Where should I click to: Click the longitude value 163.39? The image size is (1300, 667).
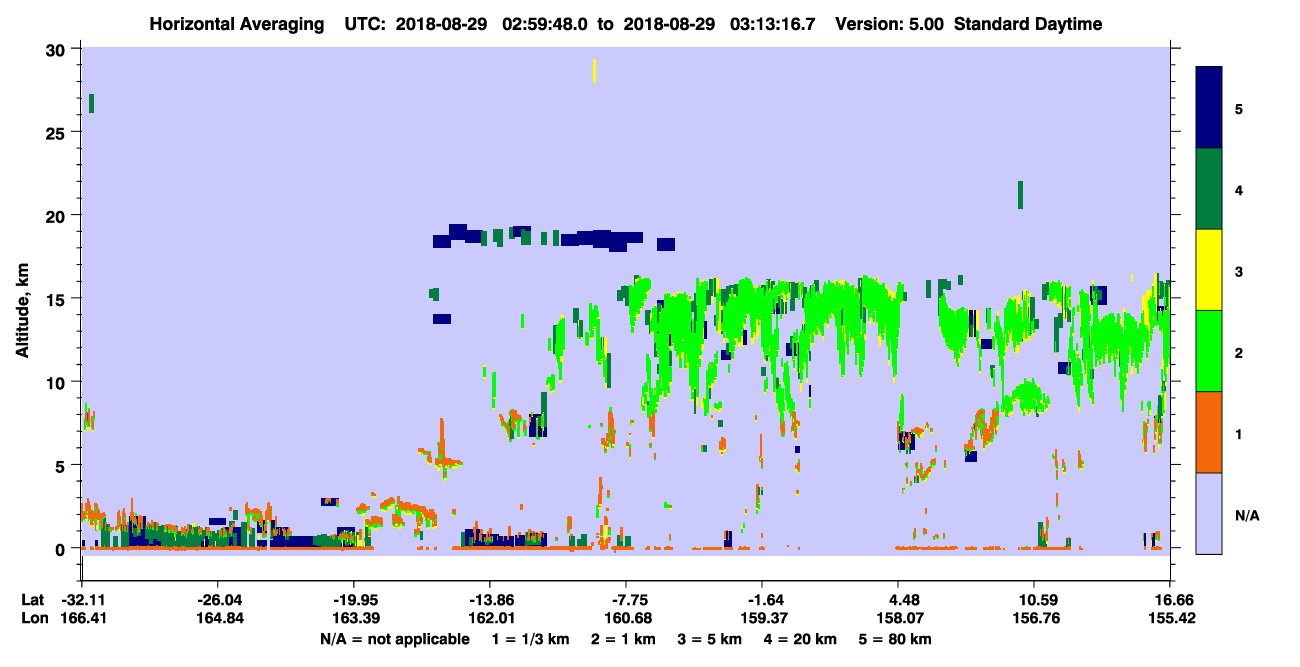pos(353,618)
